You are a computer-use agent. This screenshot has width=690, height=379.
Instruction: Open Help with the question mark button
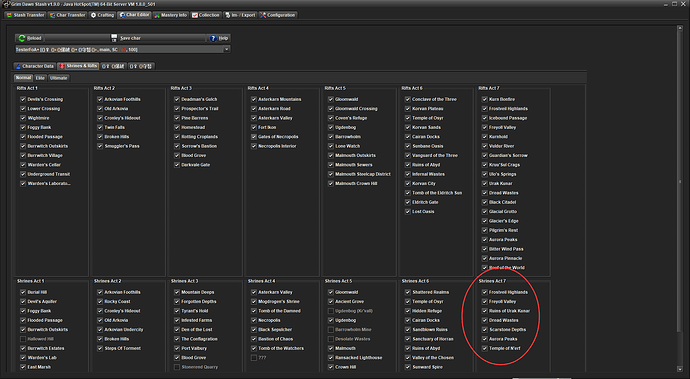(x=219, y=38)
